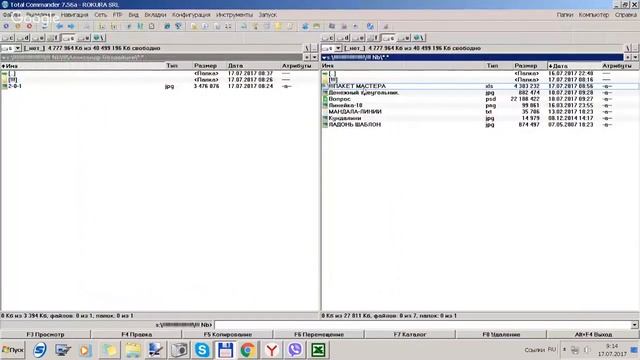Select drive e in right panel
This screenshot has height=360, width=640.
pyautogui.click(x=358, y=38)
